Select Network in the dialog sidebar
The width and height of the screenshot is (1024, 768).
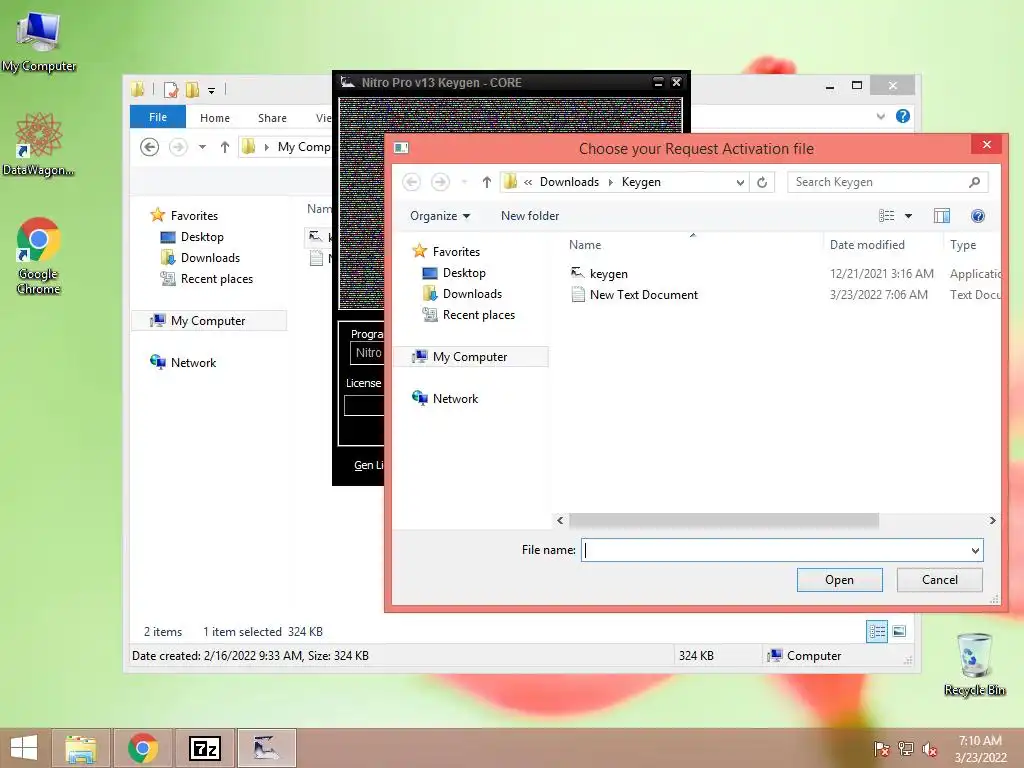point(455,399)
